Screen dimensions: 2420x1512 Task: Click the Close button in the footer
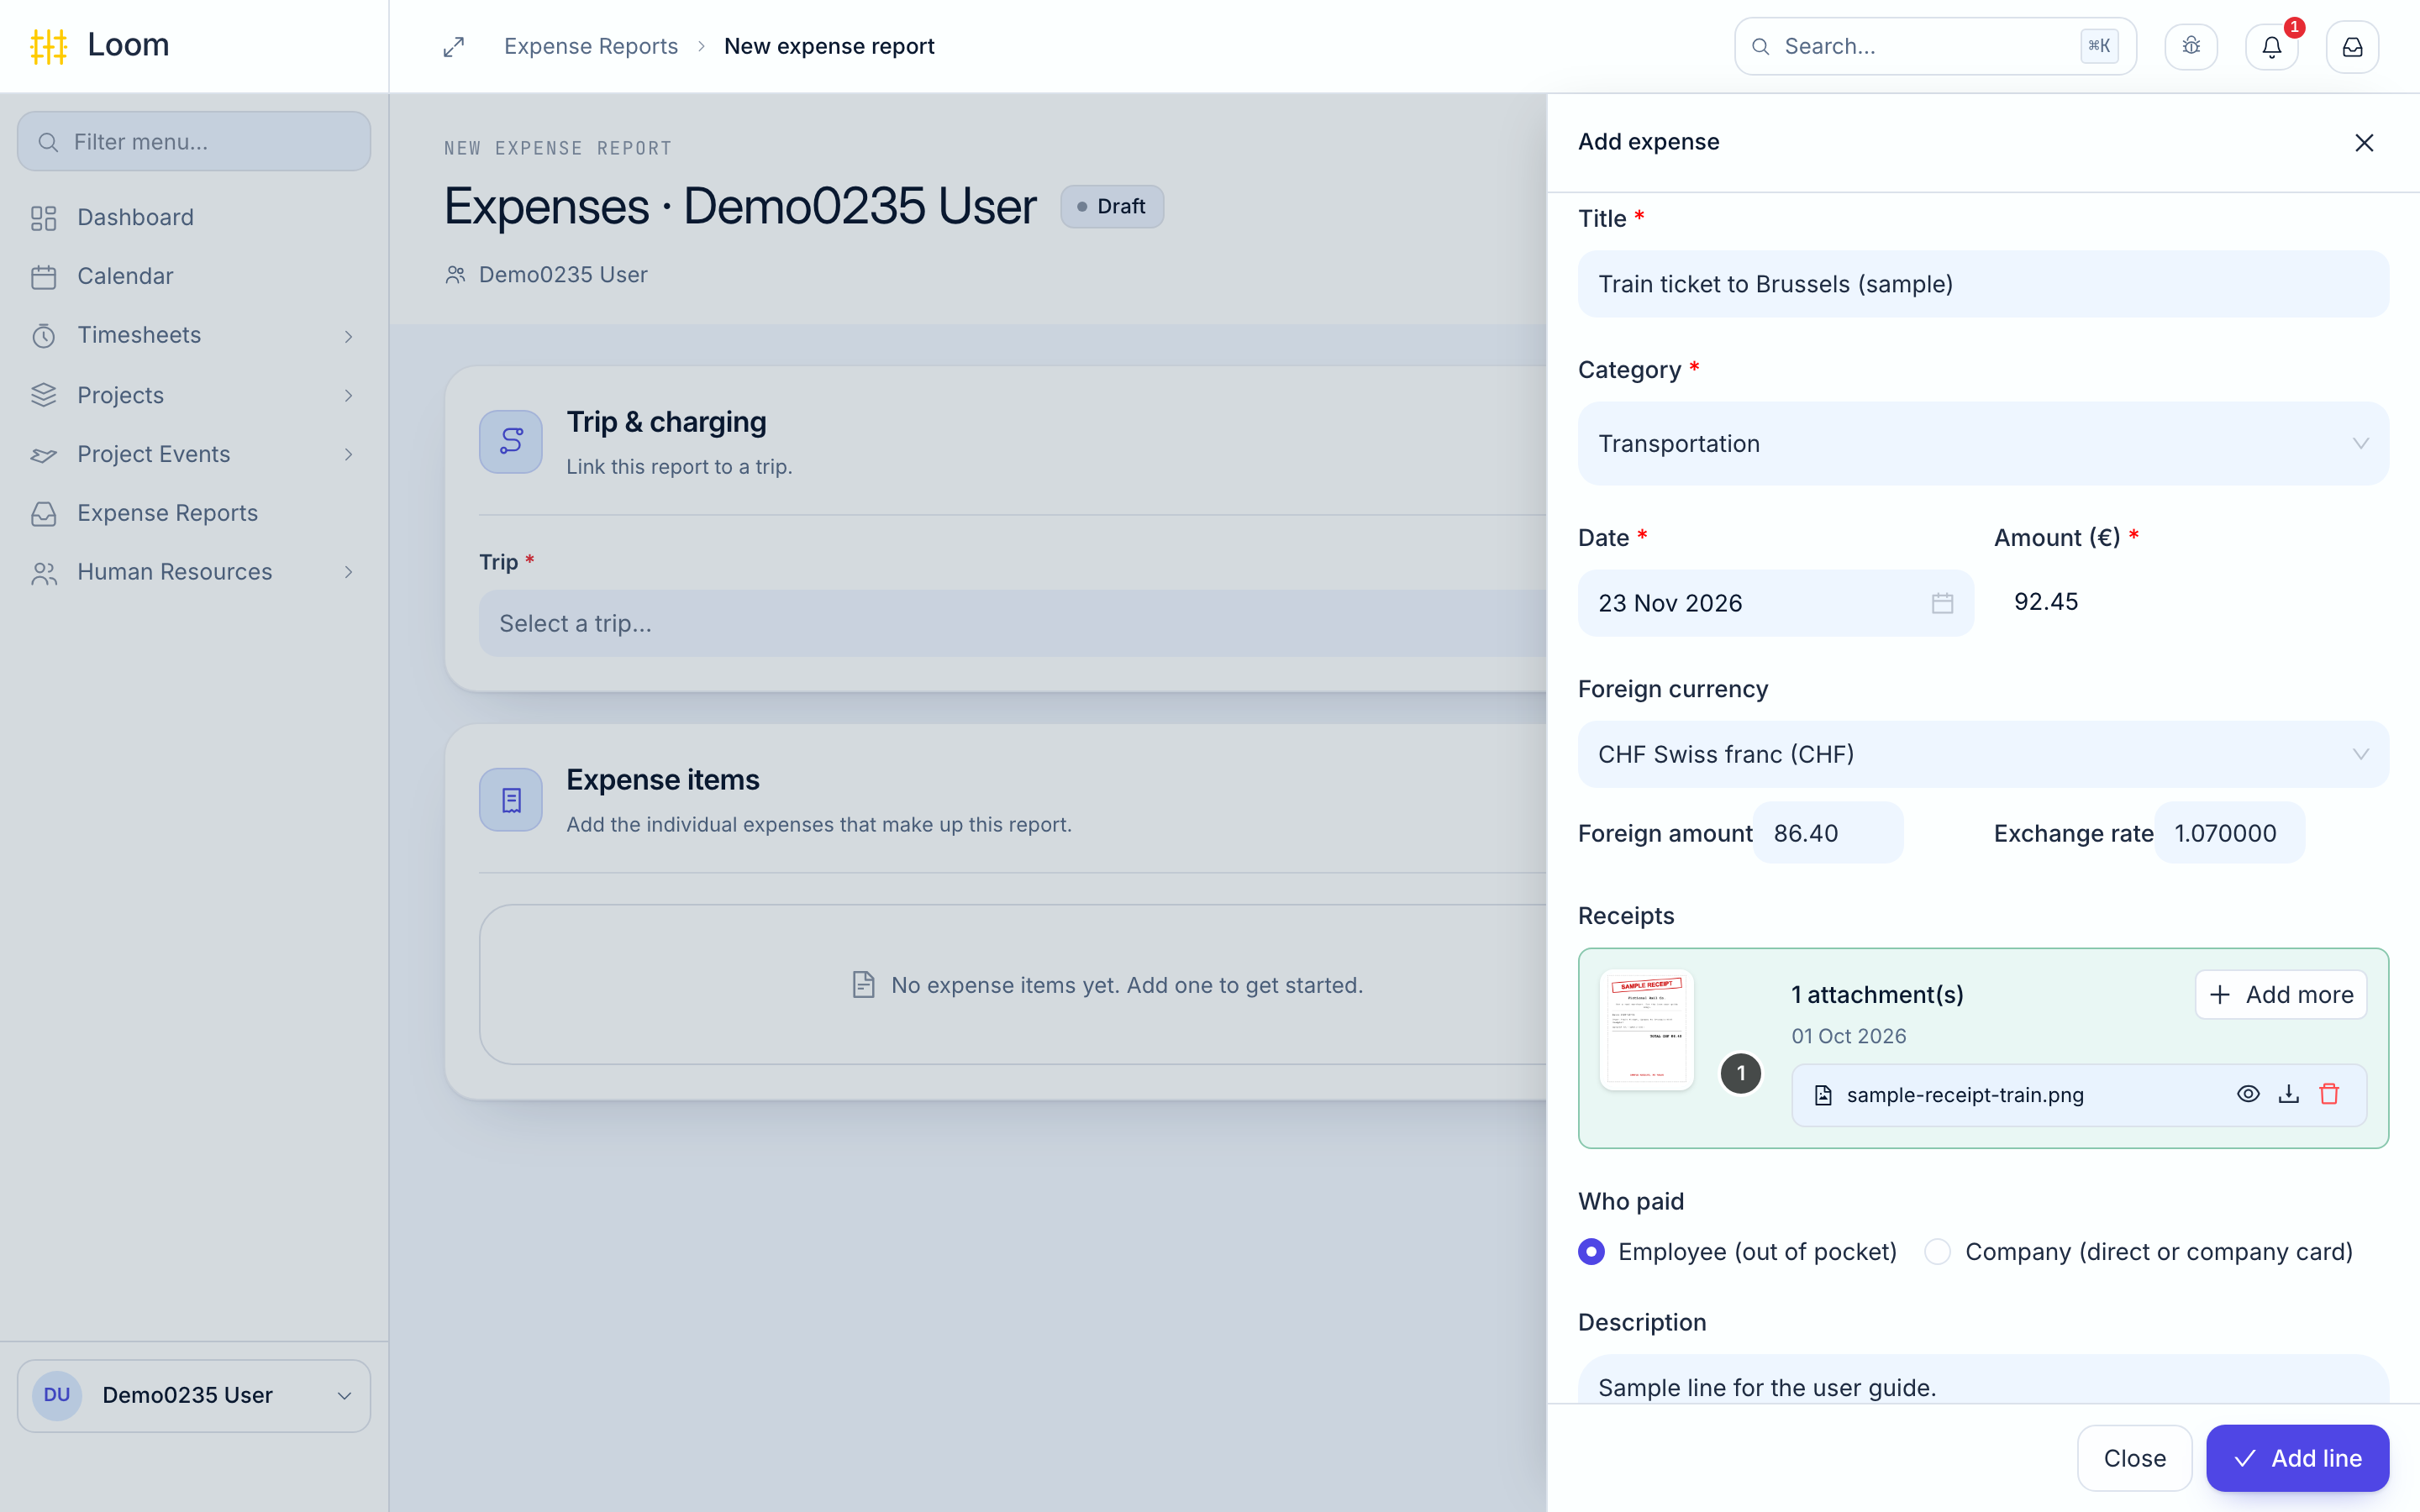click(x=2134, y=1458)
